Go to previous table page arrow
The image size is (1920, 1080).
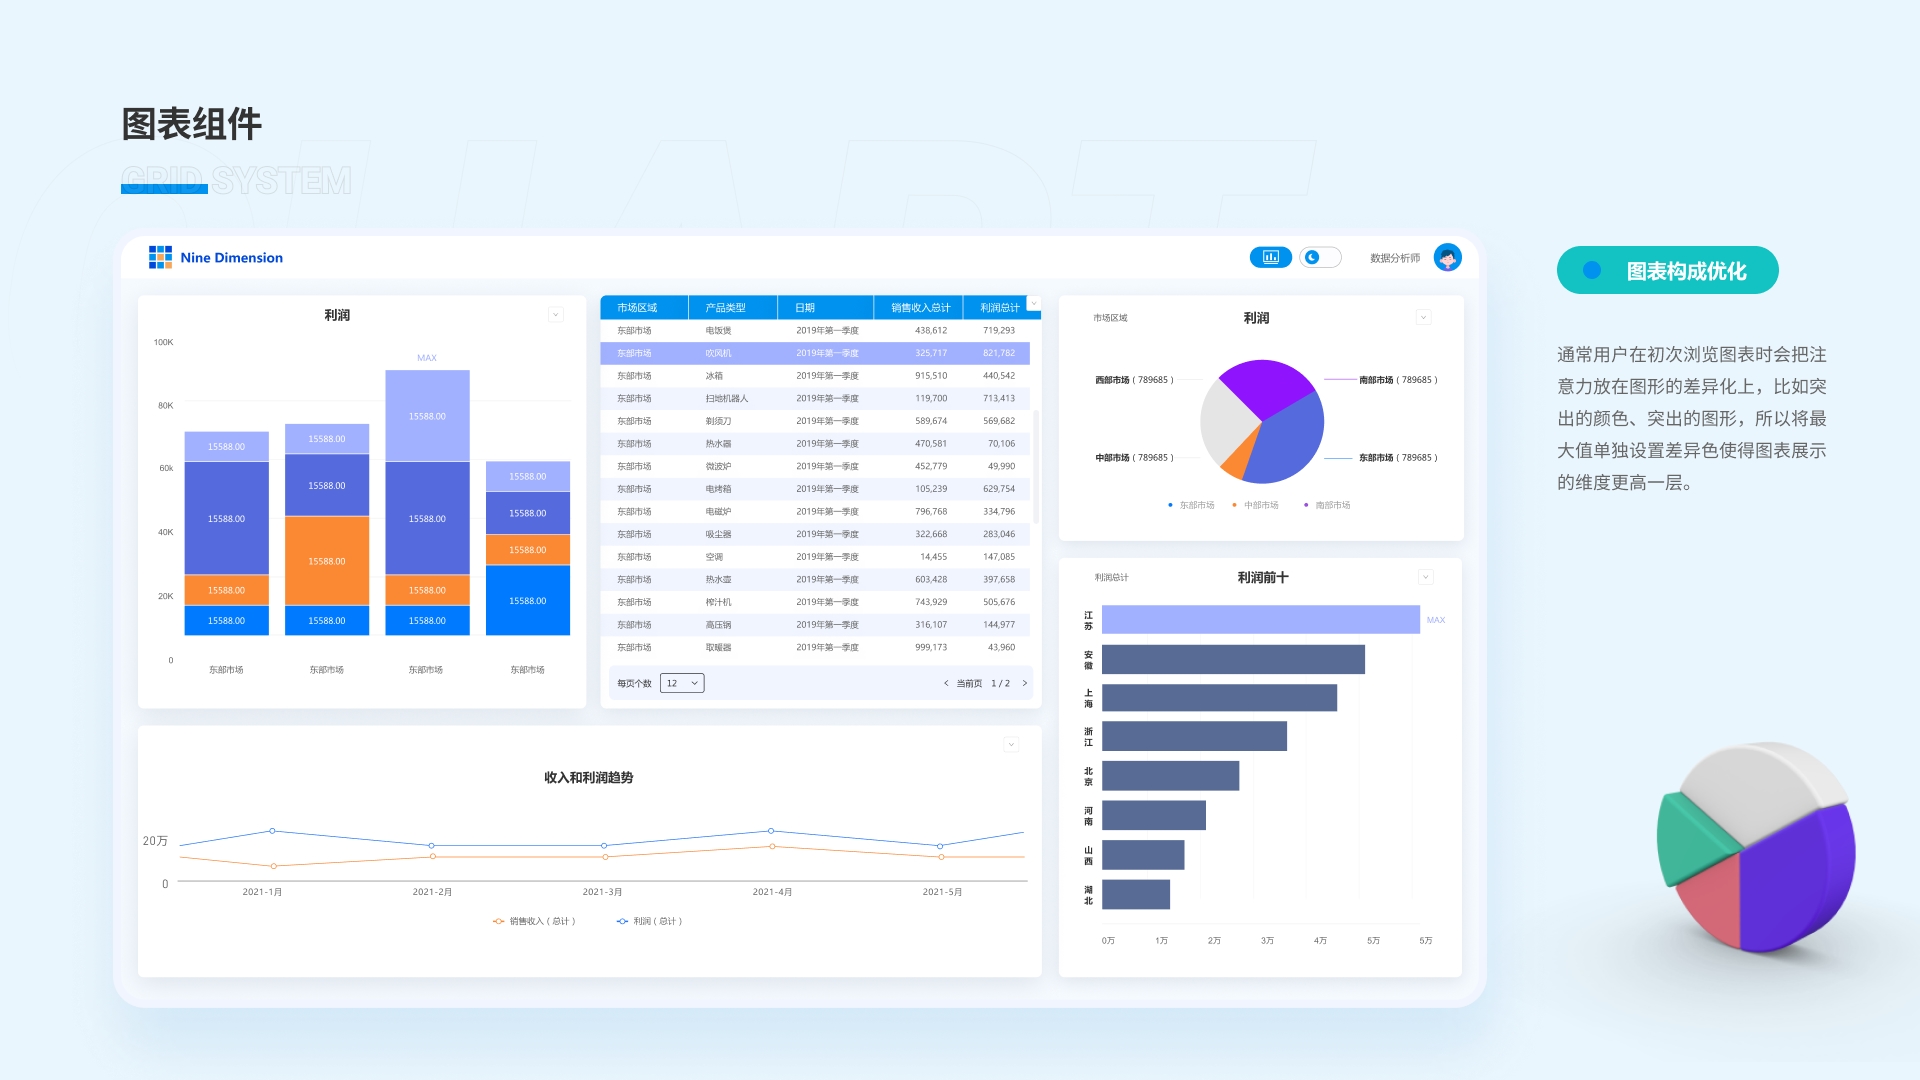tap(946, 683)
